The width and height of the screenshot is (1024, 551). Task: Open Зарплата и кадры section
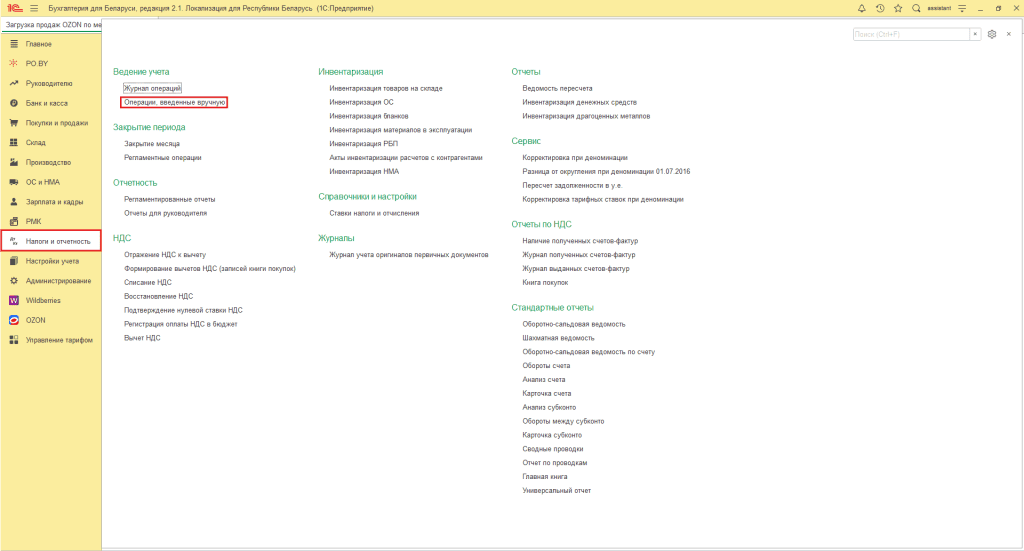(54, 202)
